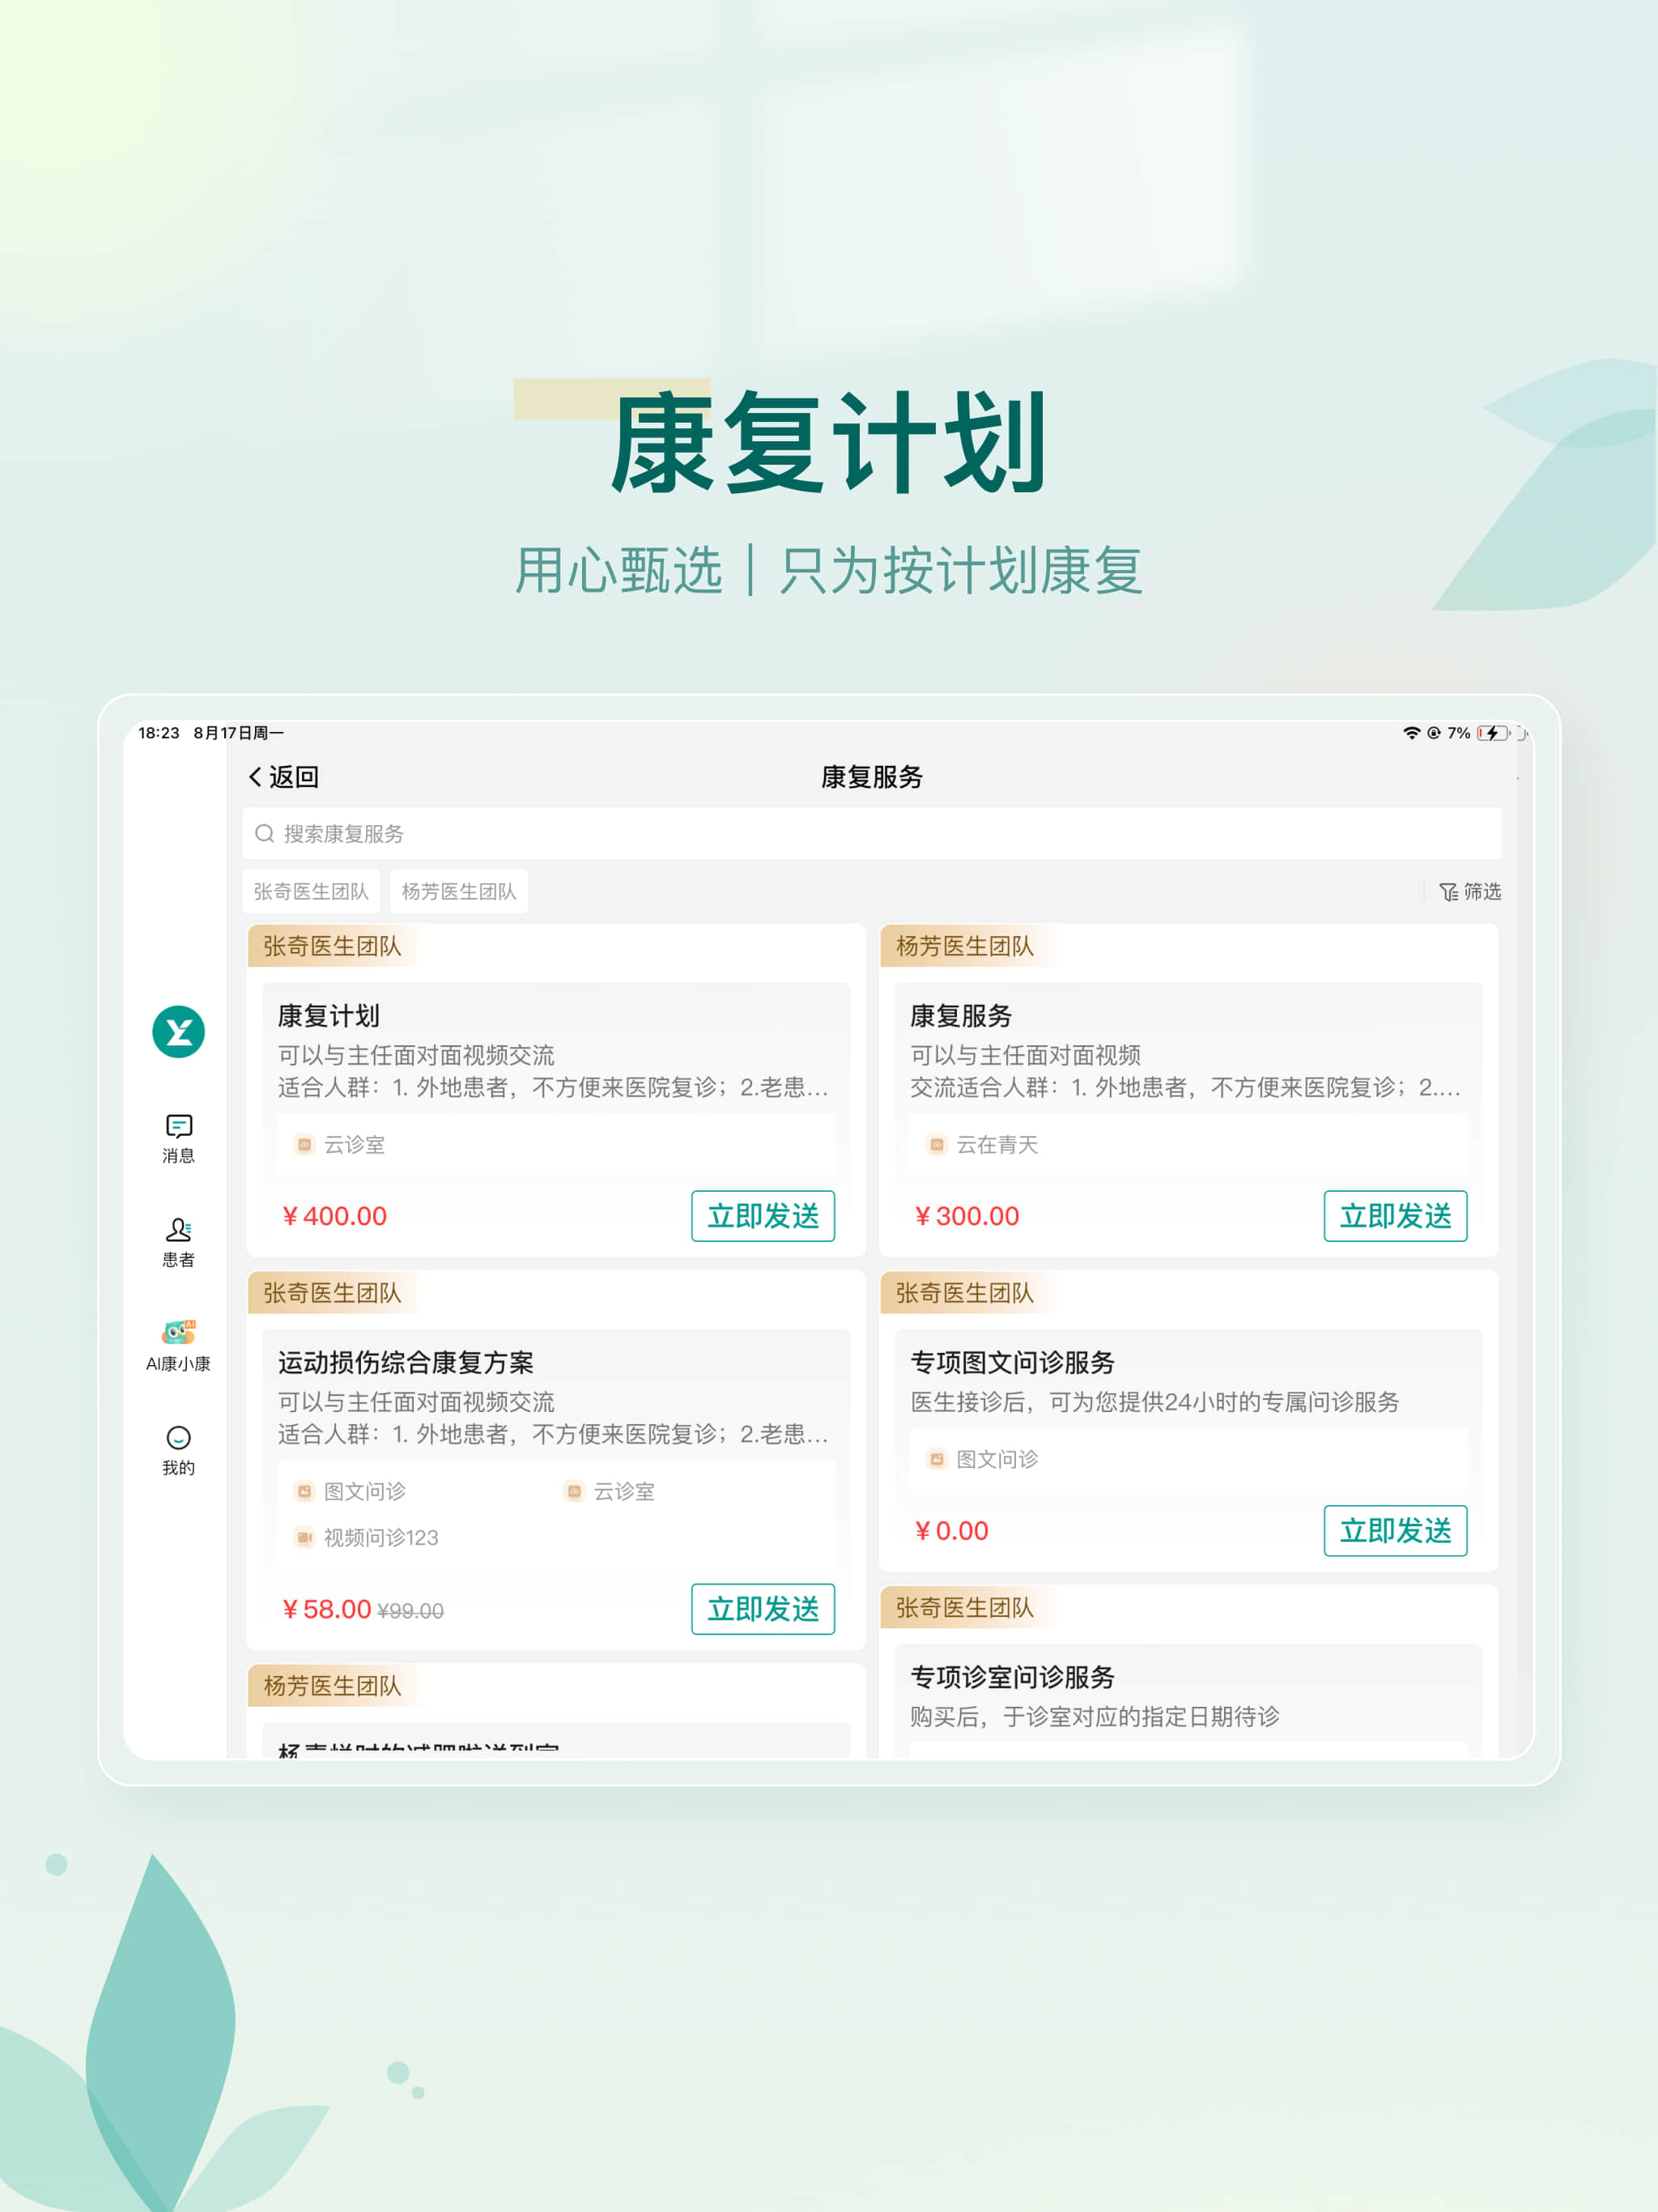Click the orientation lock status icon

[x=1434, y=733]
